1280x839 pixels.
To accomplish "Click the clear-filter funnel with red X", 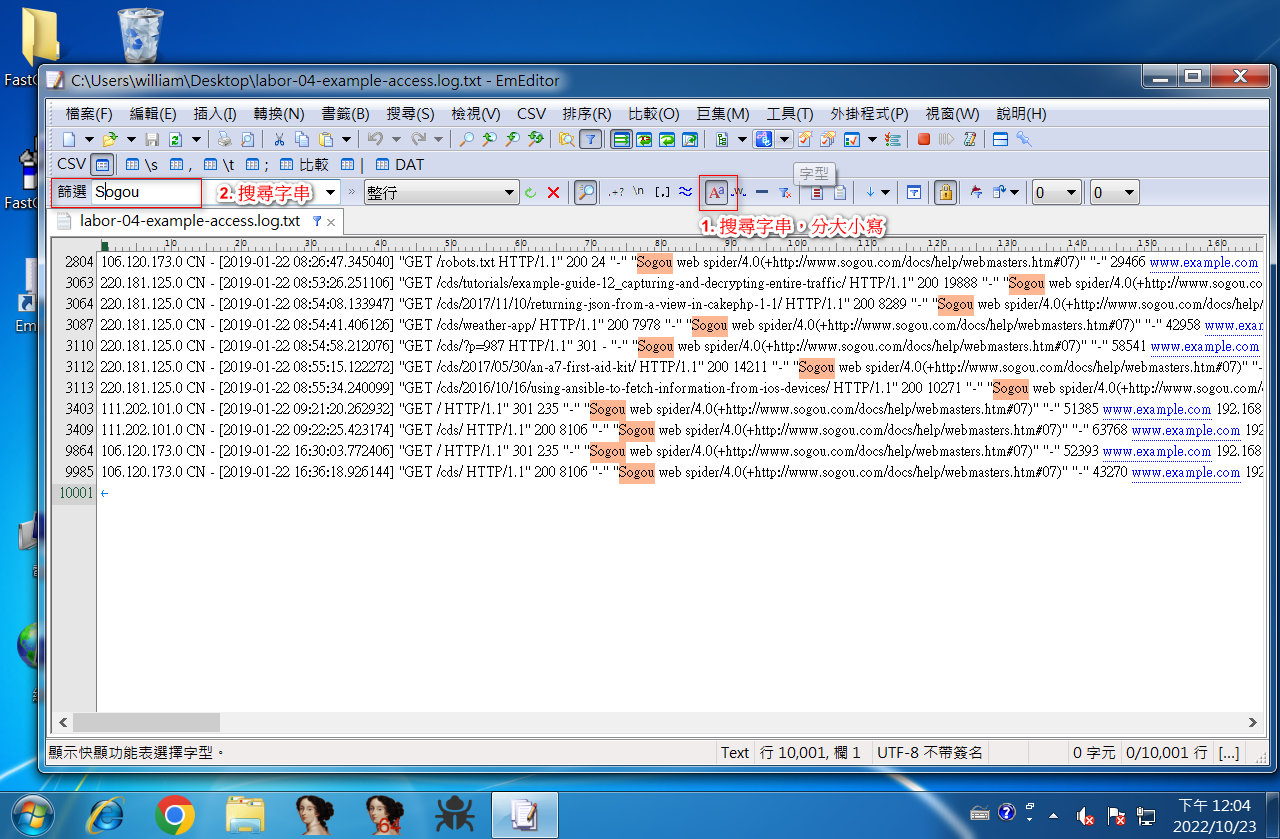I will [x=785, y=192].
